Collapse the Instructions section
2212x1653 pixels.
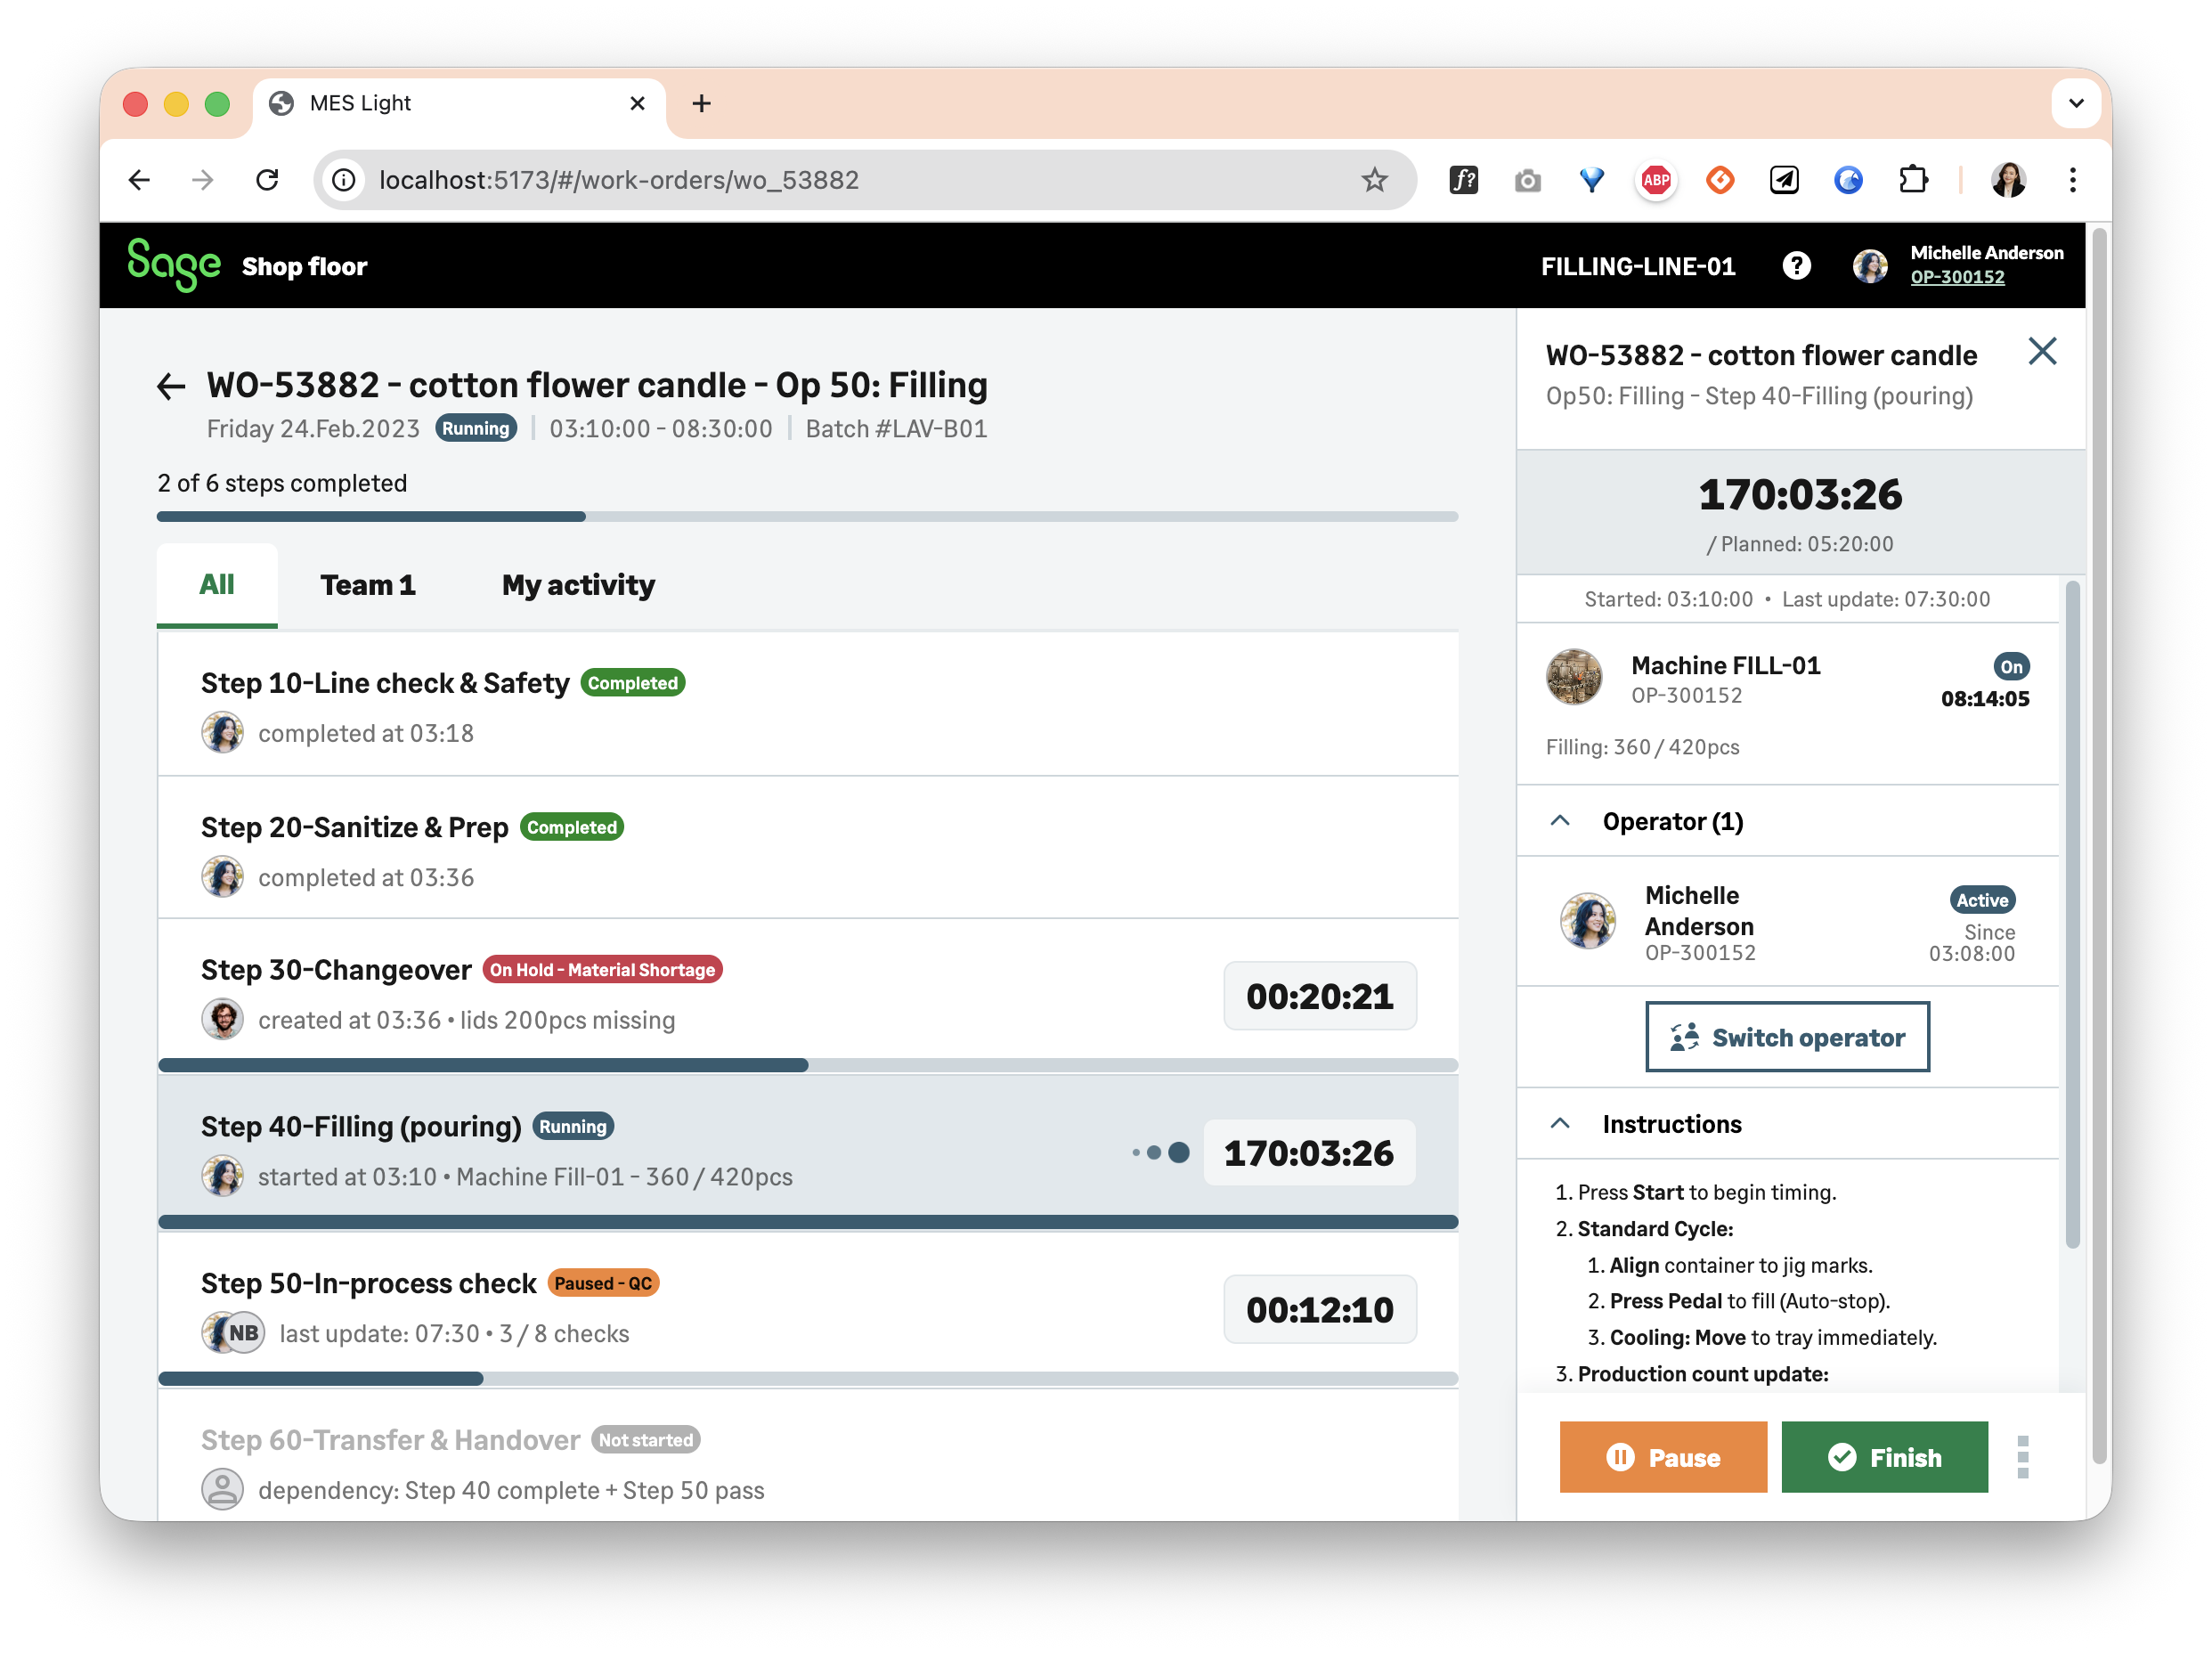coord(1560,1124)
